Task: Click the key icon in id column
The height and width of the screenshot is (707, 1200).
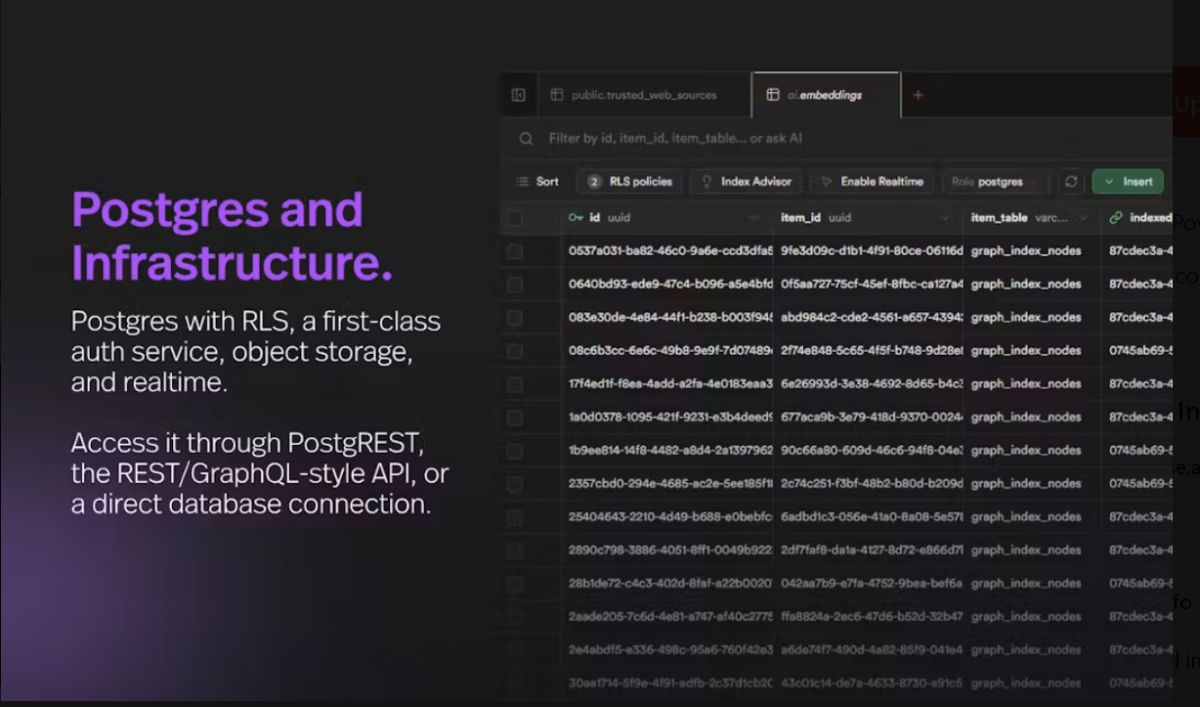Action: [x=576, y=217]
